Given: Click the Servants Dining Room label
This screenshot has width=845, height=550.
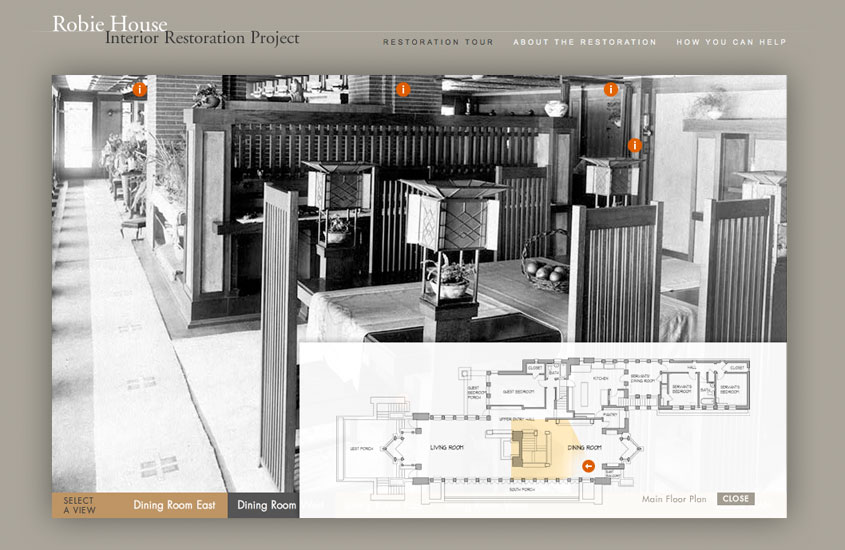Looking at the screenshot, I should (642, 378).
